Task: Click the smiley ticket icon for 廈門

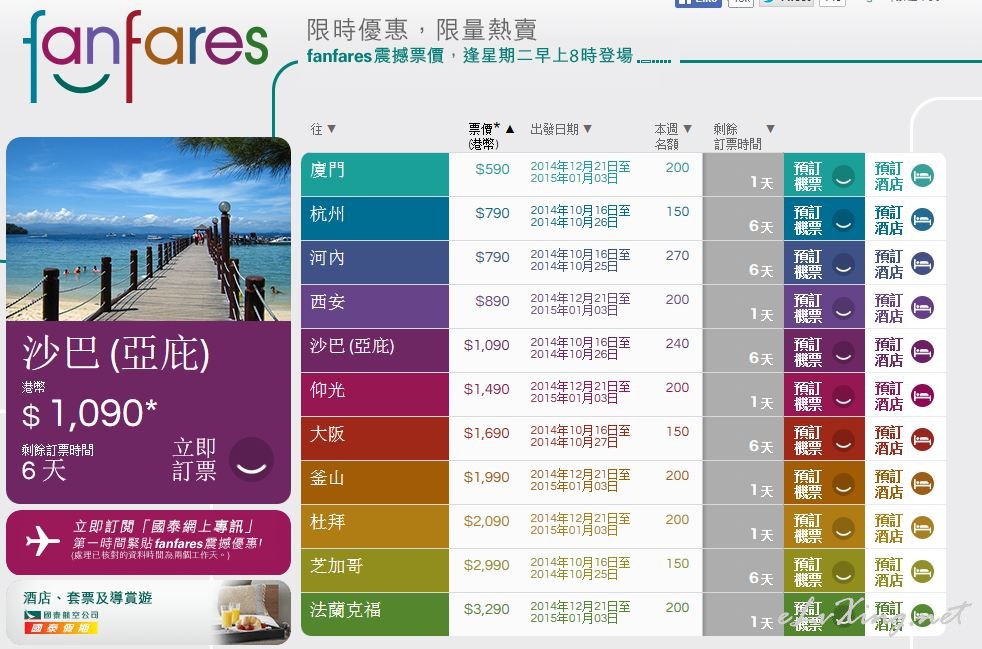Action: click(x=843, y=177)
